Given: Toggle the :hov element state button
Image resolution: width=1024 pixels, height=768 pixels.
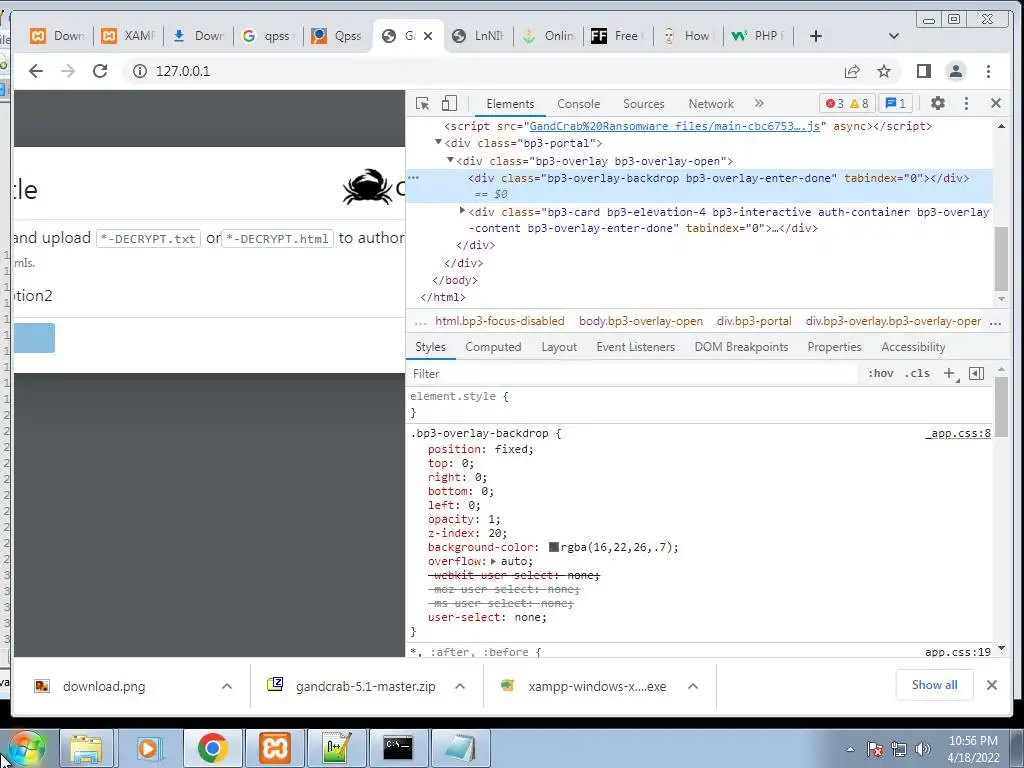Looking at the screenshot, I should click(x=880, y=374).
